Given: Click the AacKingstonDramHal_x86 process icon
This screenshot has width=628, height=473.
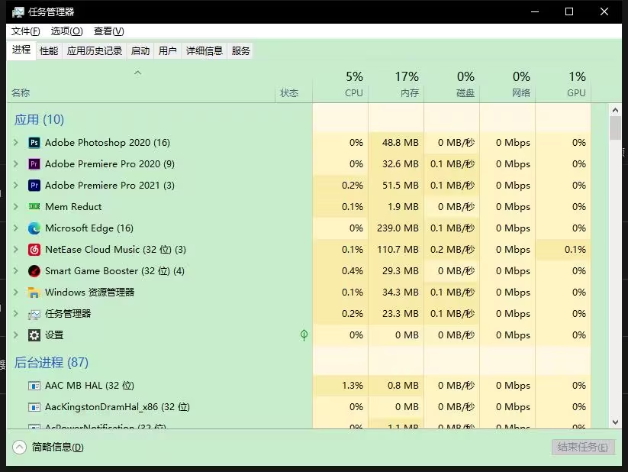Looking at the screenshot, I should 34,407.
